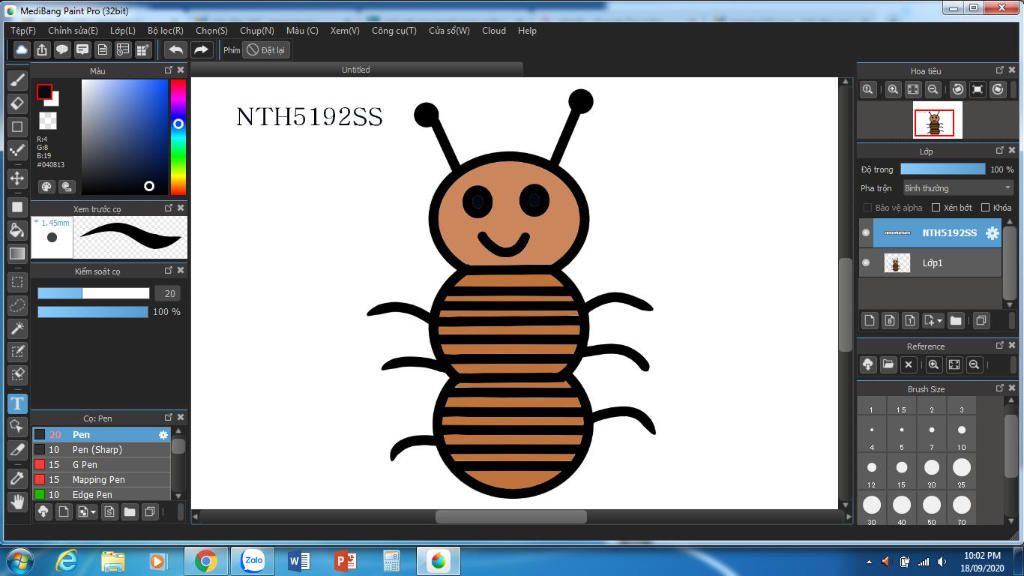Viewport: 1024px width, 576px height.
Task: Choose the Select Pen tool
Action: [x=18, y=351]
